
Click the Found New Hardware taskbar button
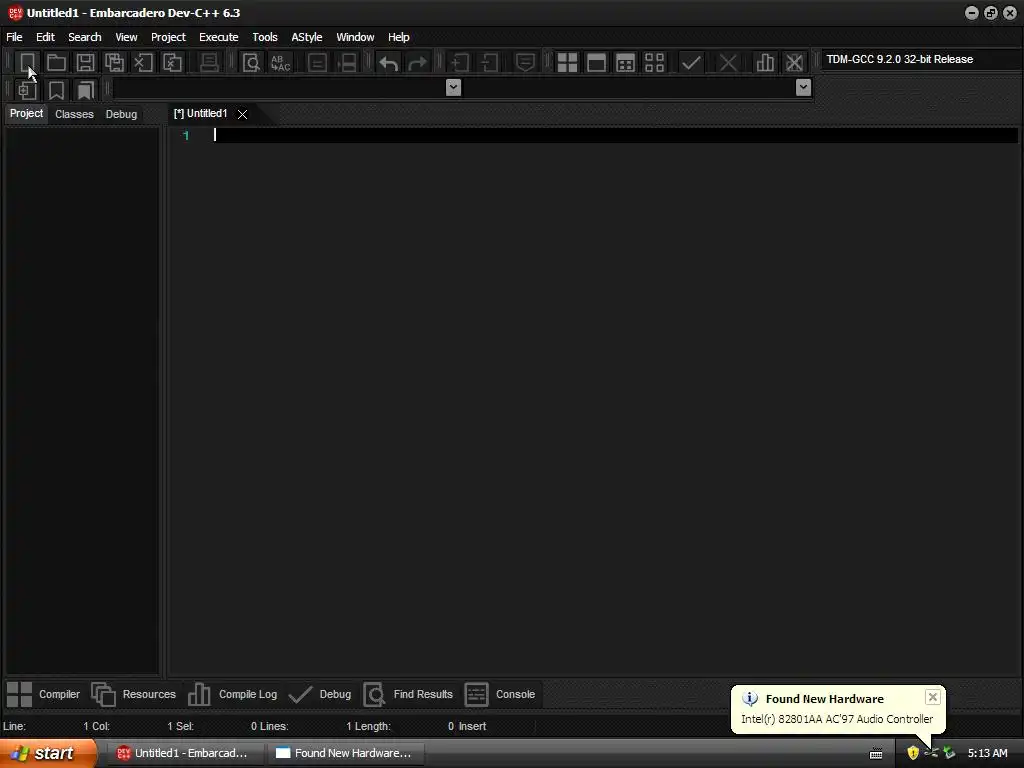coord(345,753)
